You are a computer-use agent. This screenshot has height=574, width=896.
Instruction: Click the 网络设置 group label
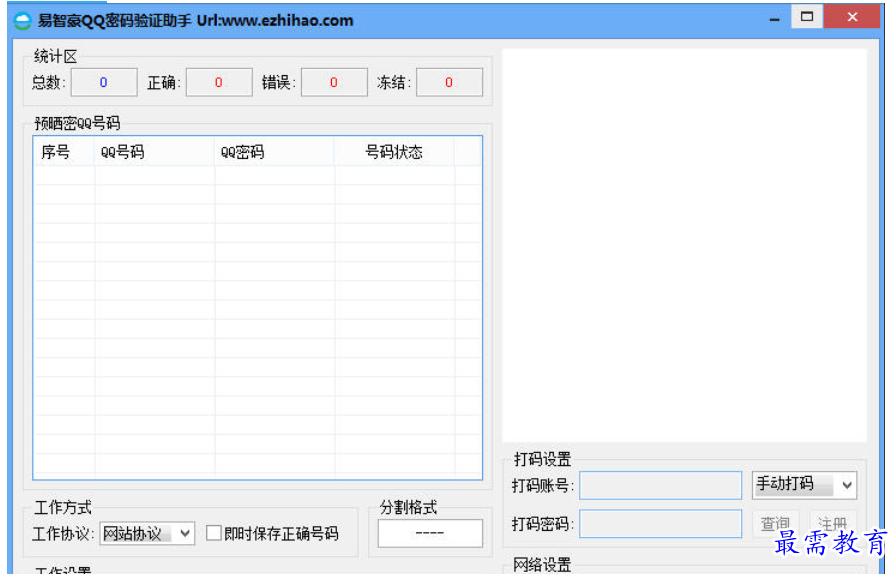click(542, 565)
